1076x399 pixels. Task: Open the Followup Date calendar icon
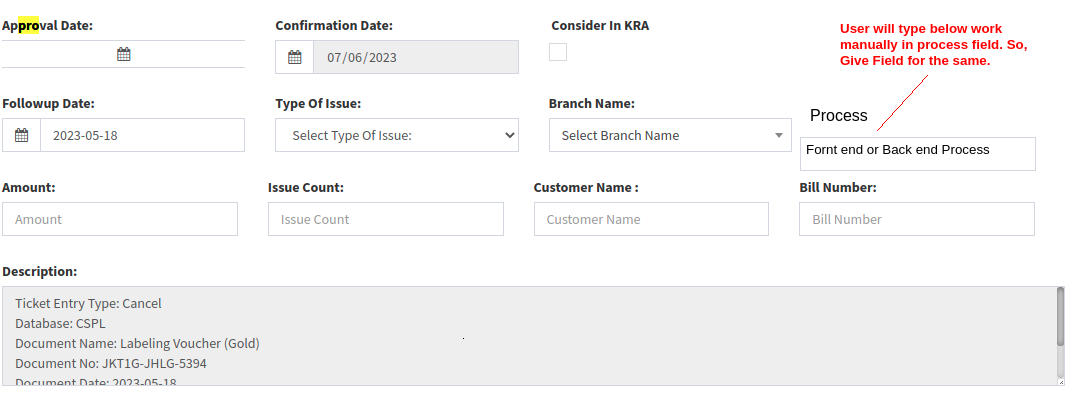click(21, 135)
